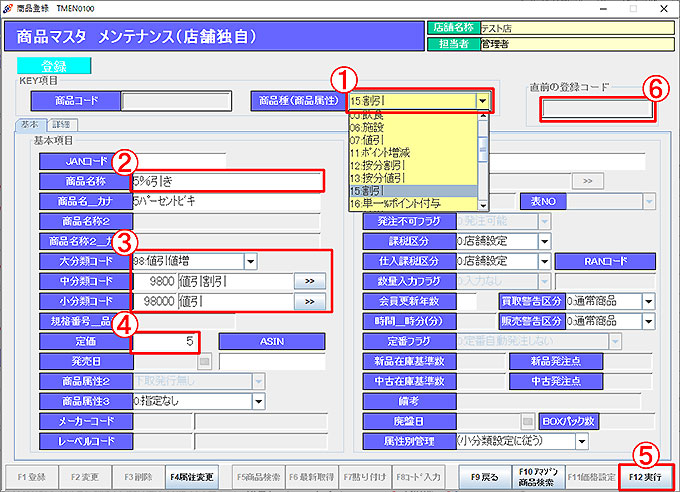Click the 商品名_カナ field
This screenshot has width=680, height=492.
pyautogui.click(x=226, y=201)
